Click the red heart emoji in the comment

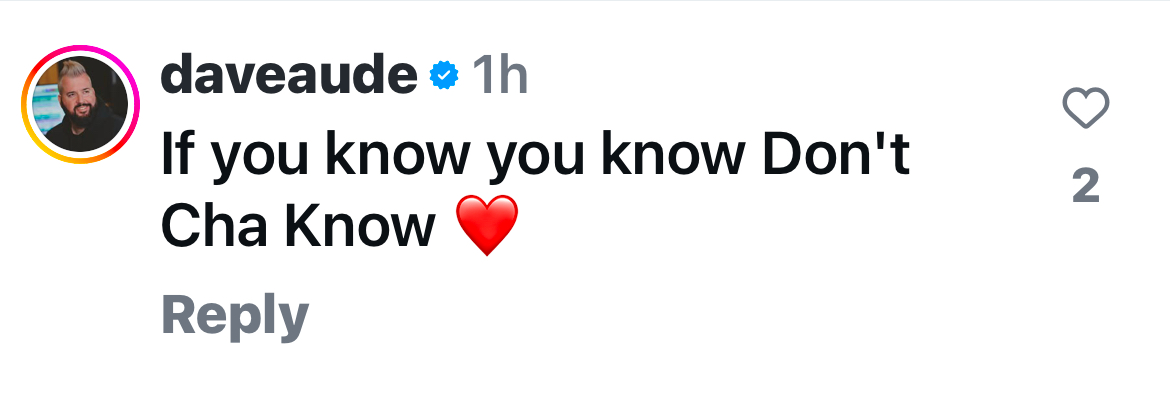pyautogui.click(x=487, y=225)
